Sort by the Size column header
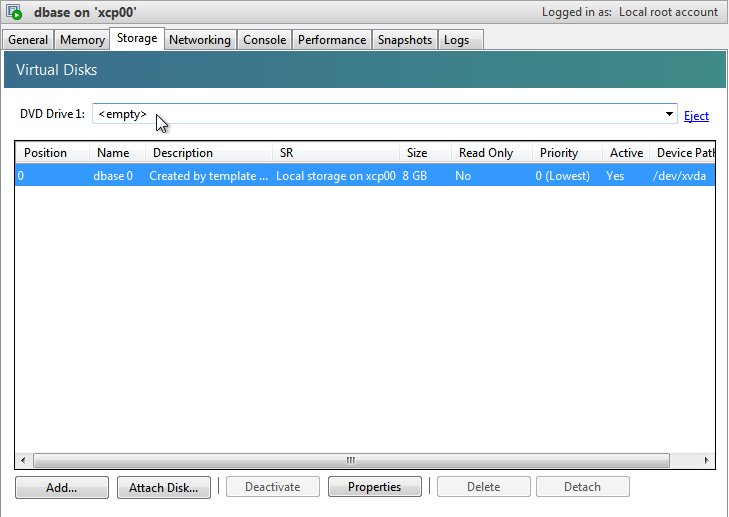Screen dimensions: 729x517 coord(425,153)
